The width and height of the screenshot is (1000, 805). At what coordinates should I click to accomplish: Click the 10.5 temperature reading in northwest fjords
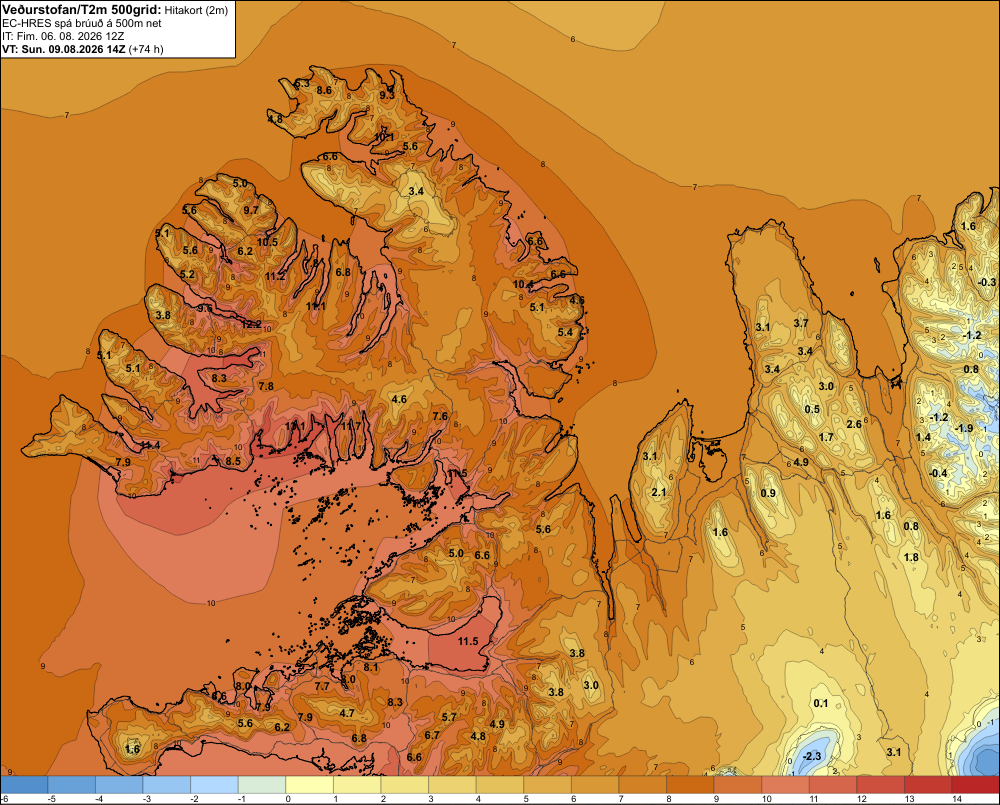click(267, 242)
